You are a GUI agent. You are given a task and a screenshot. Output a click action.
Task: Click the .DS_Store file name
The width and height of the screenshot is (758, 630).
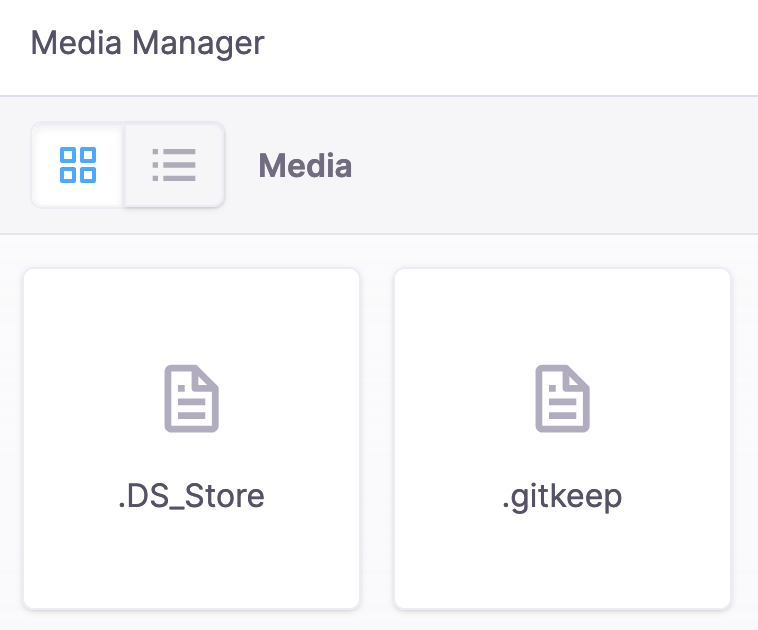(191, 496)
